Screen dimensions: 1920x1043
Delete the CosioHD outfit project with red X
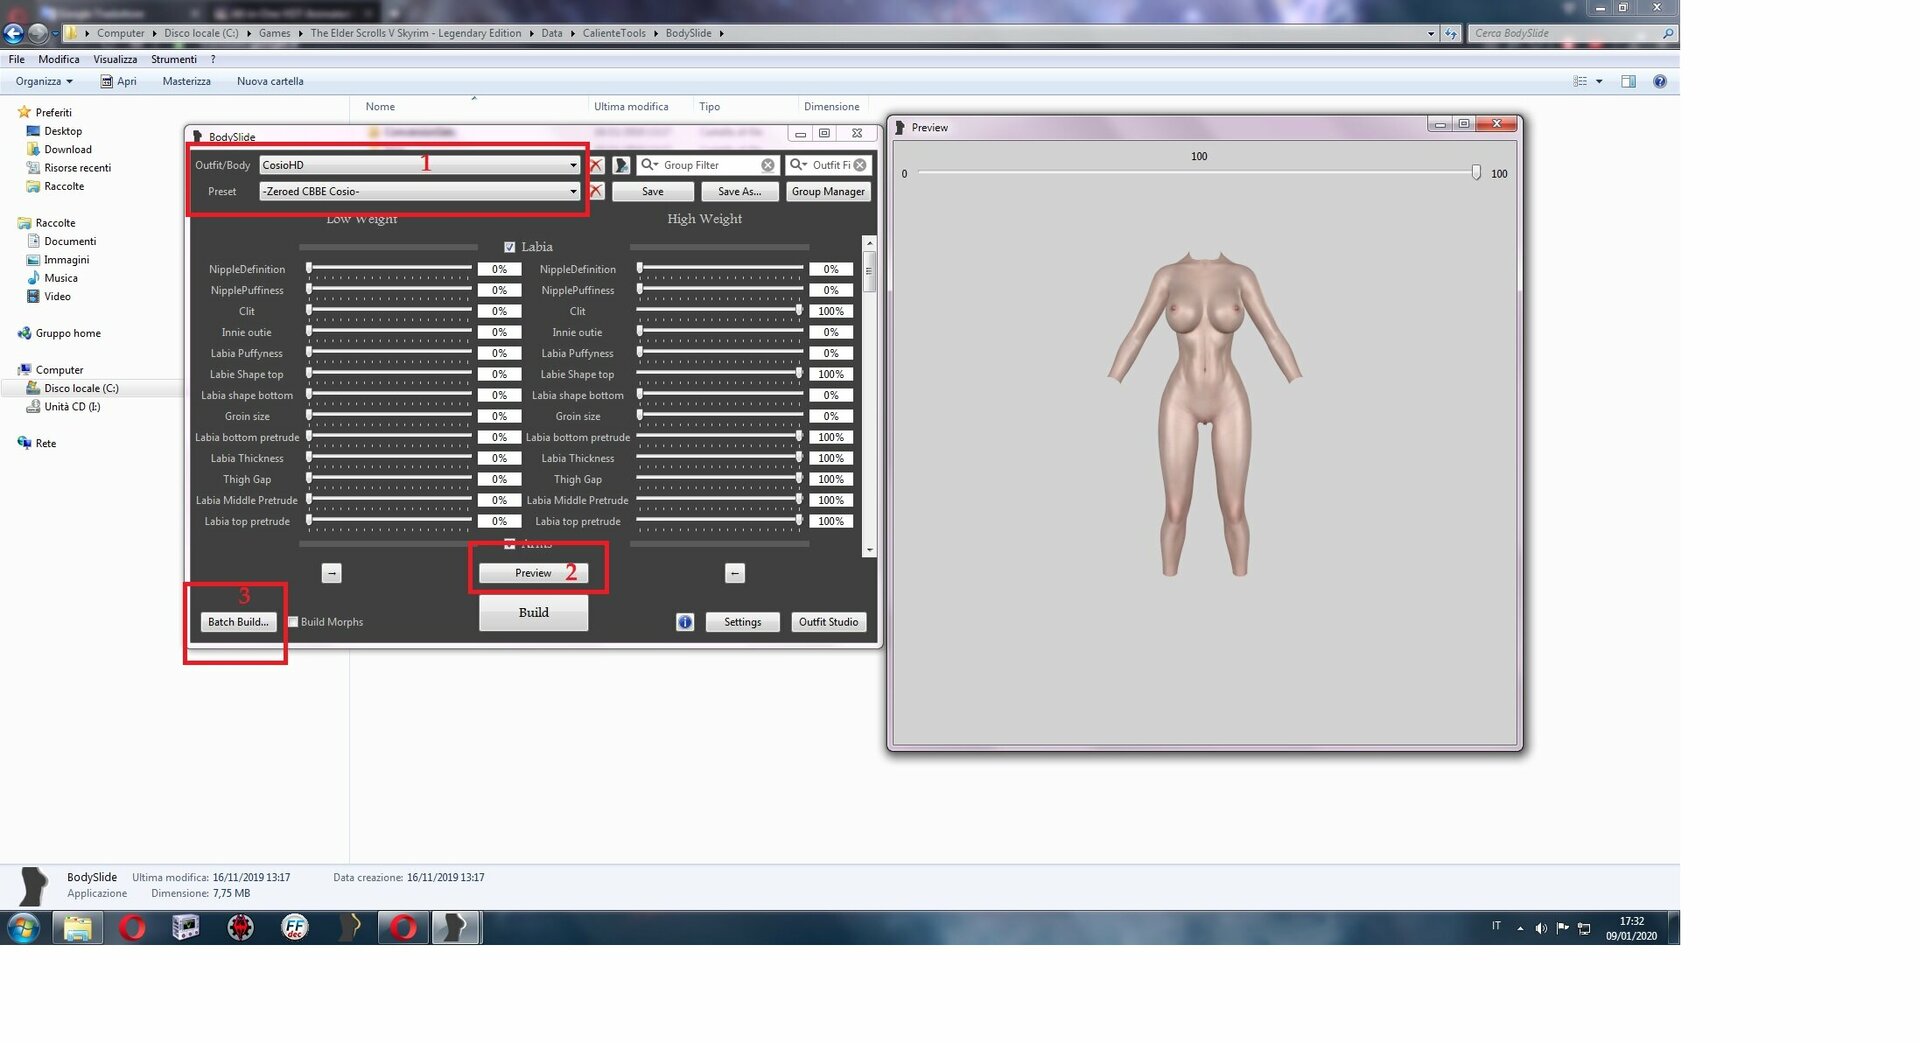click(596, 165)
